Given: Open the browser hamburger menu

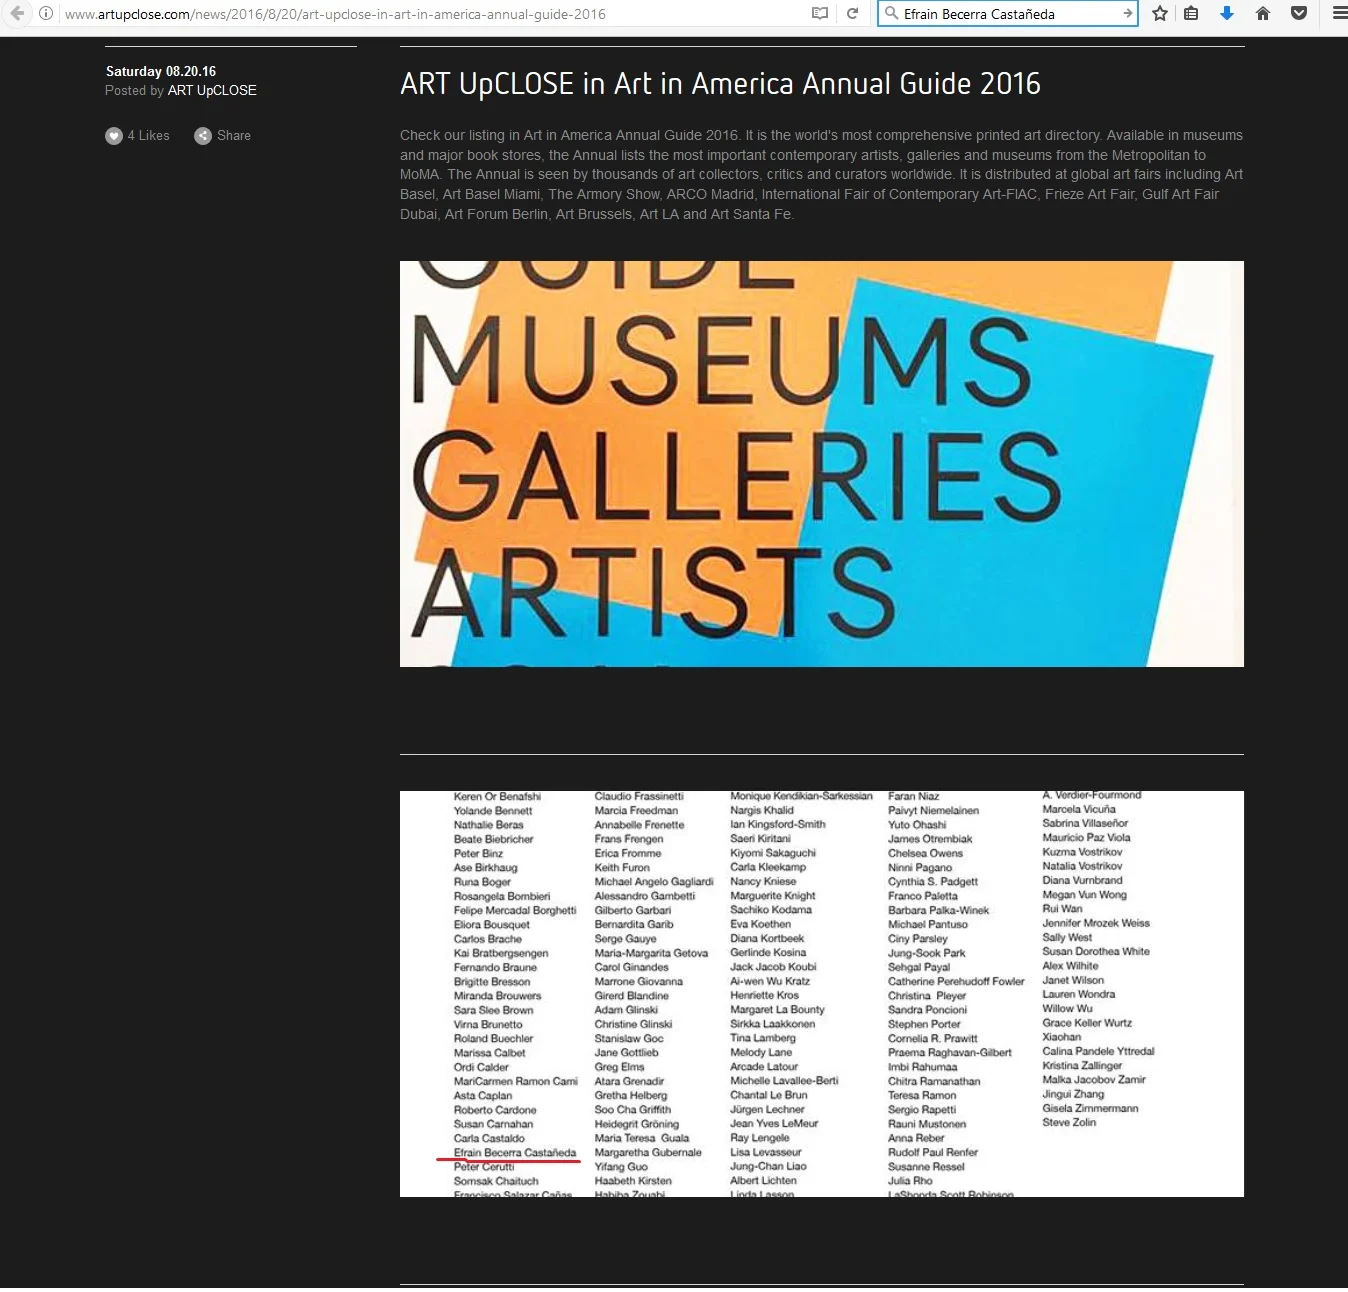Looking at the screenshot, I should (1339, 14).
